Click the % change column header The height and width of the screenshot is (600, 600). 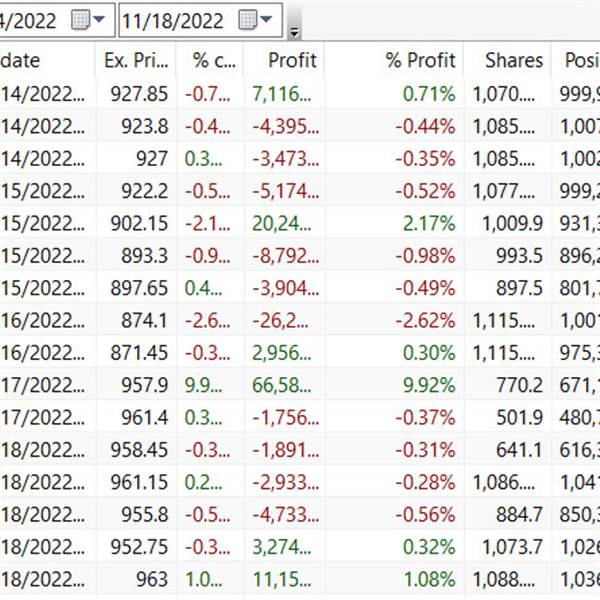[x=210, y=60]
